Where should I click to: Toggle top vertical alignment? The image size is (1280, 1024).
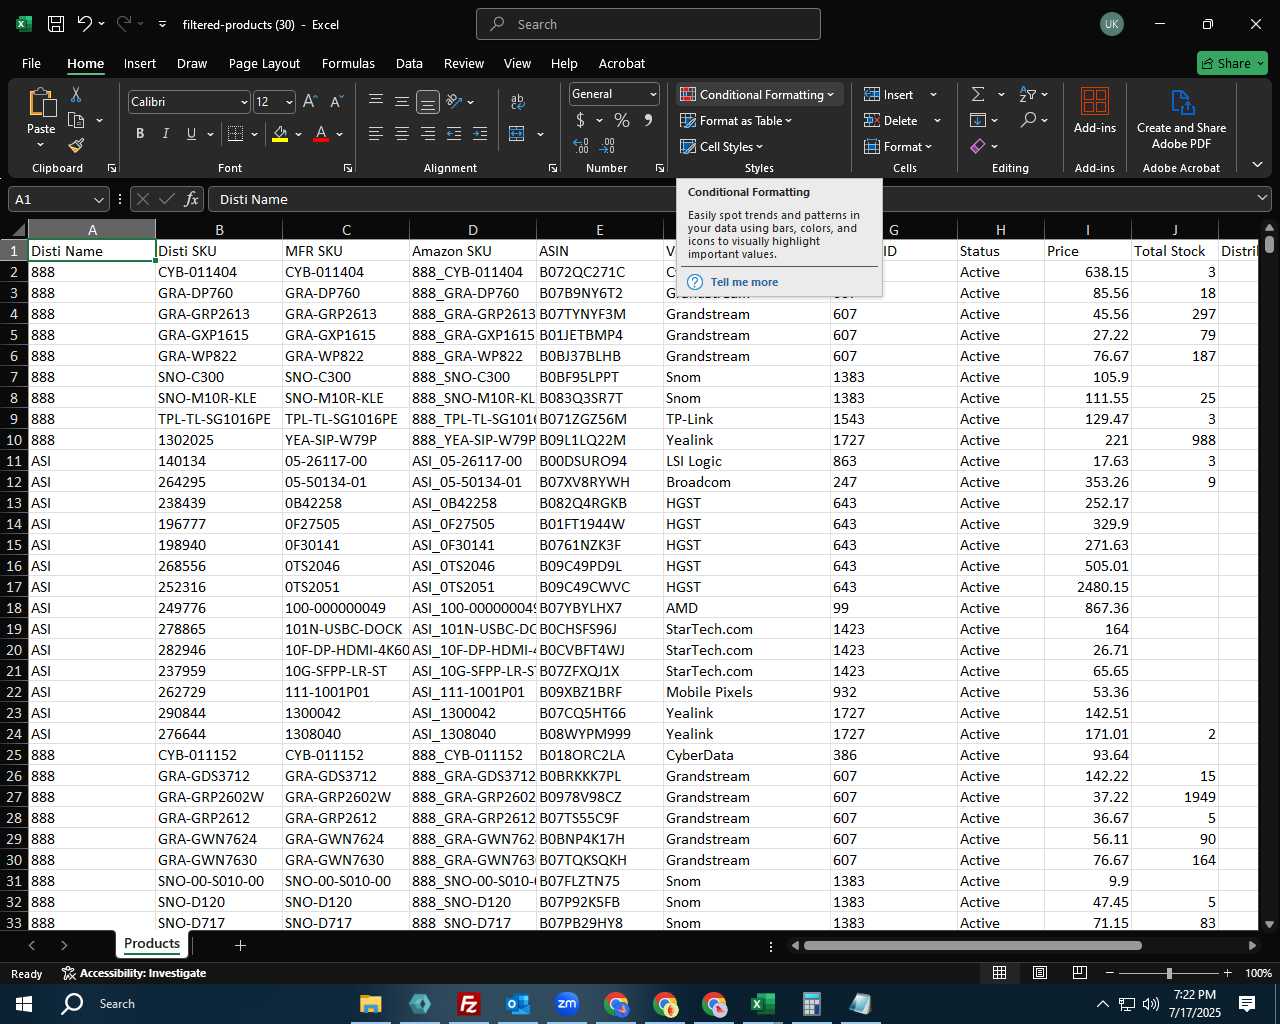pyautogui.click(x=376, y=101)
